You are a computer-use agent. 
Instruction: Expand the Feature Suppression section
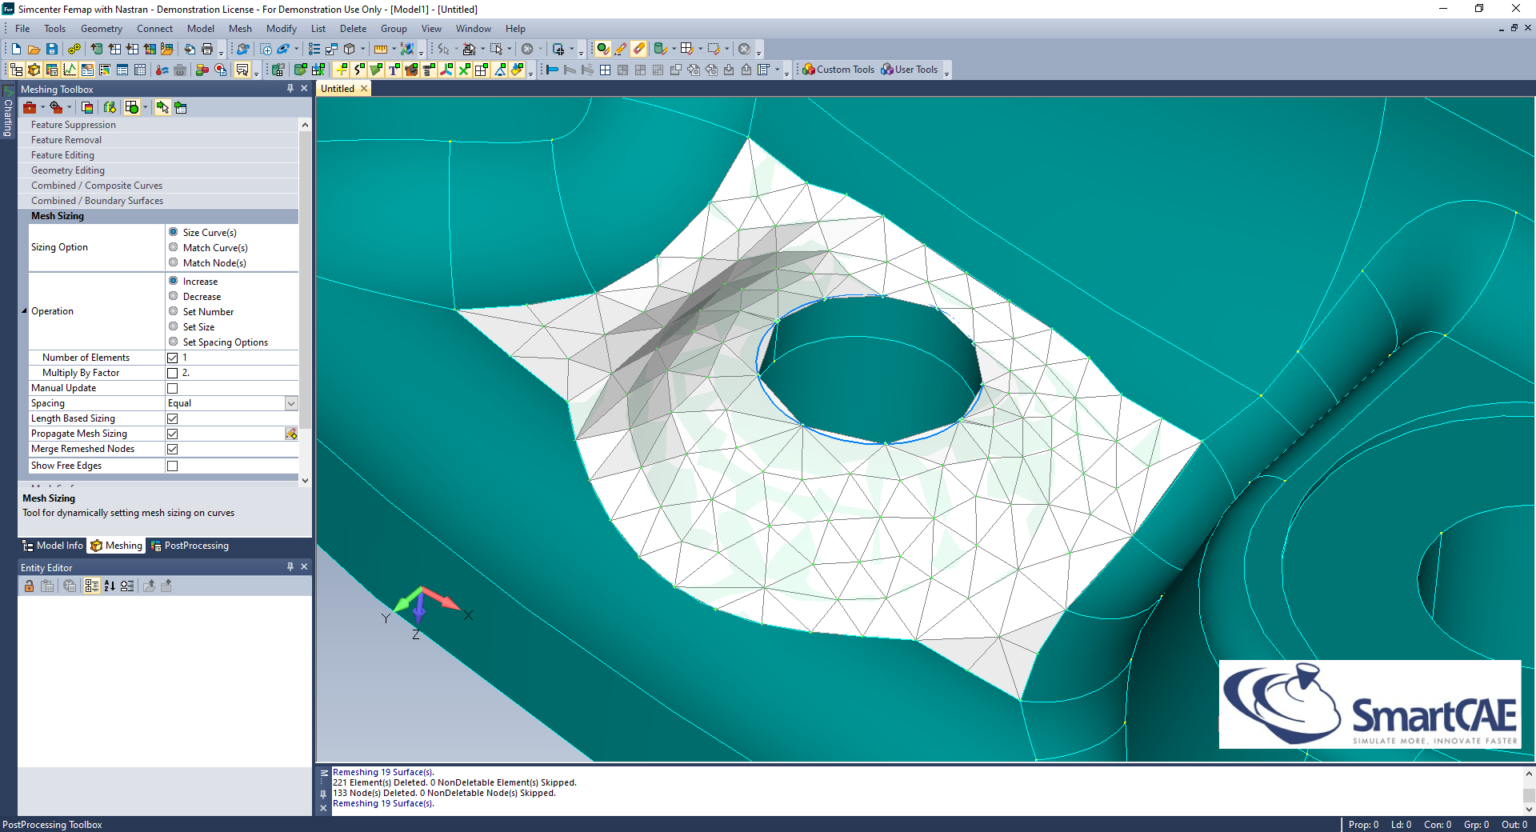pos(73,125)
